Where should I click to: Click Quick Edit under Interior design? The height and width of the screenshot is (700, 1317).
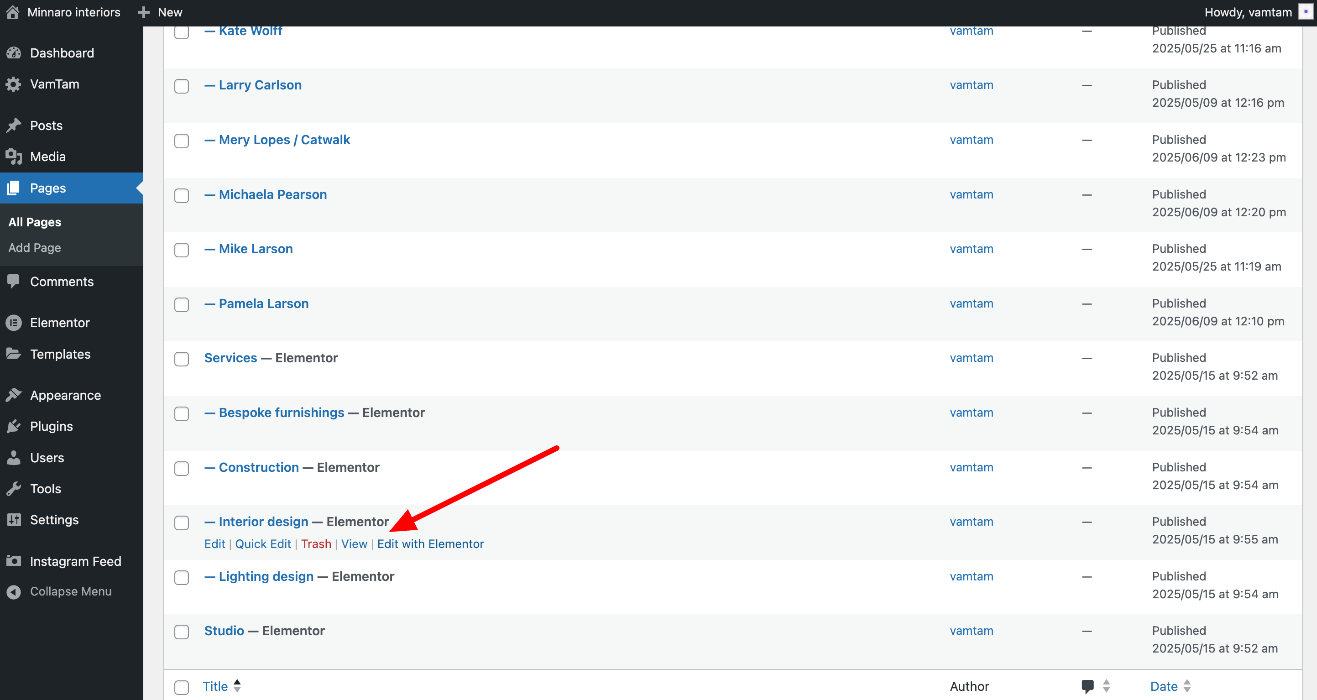pyautogui.click(x=263, y=544)
